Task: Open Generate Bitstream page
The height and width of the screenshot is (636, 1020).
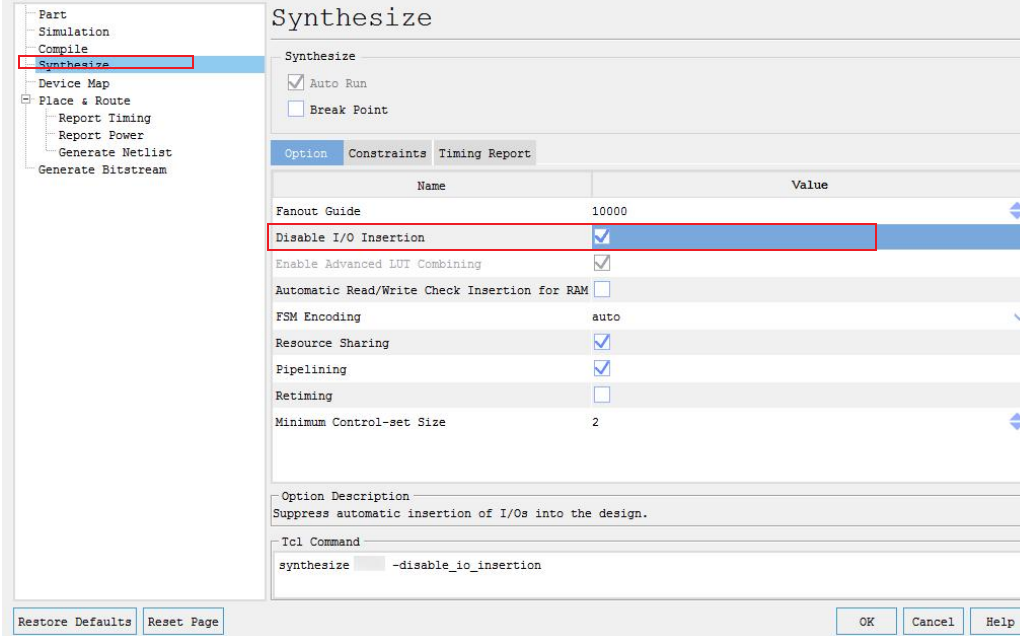Action: 102,170
